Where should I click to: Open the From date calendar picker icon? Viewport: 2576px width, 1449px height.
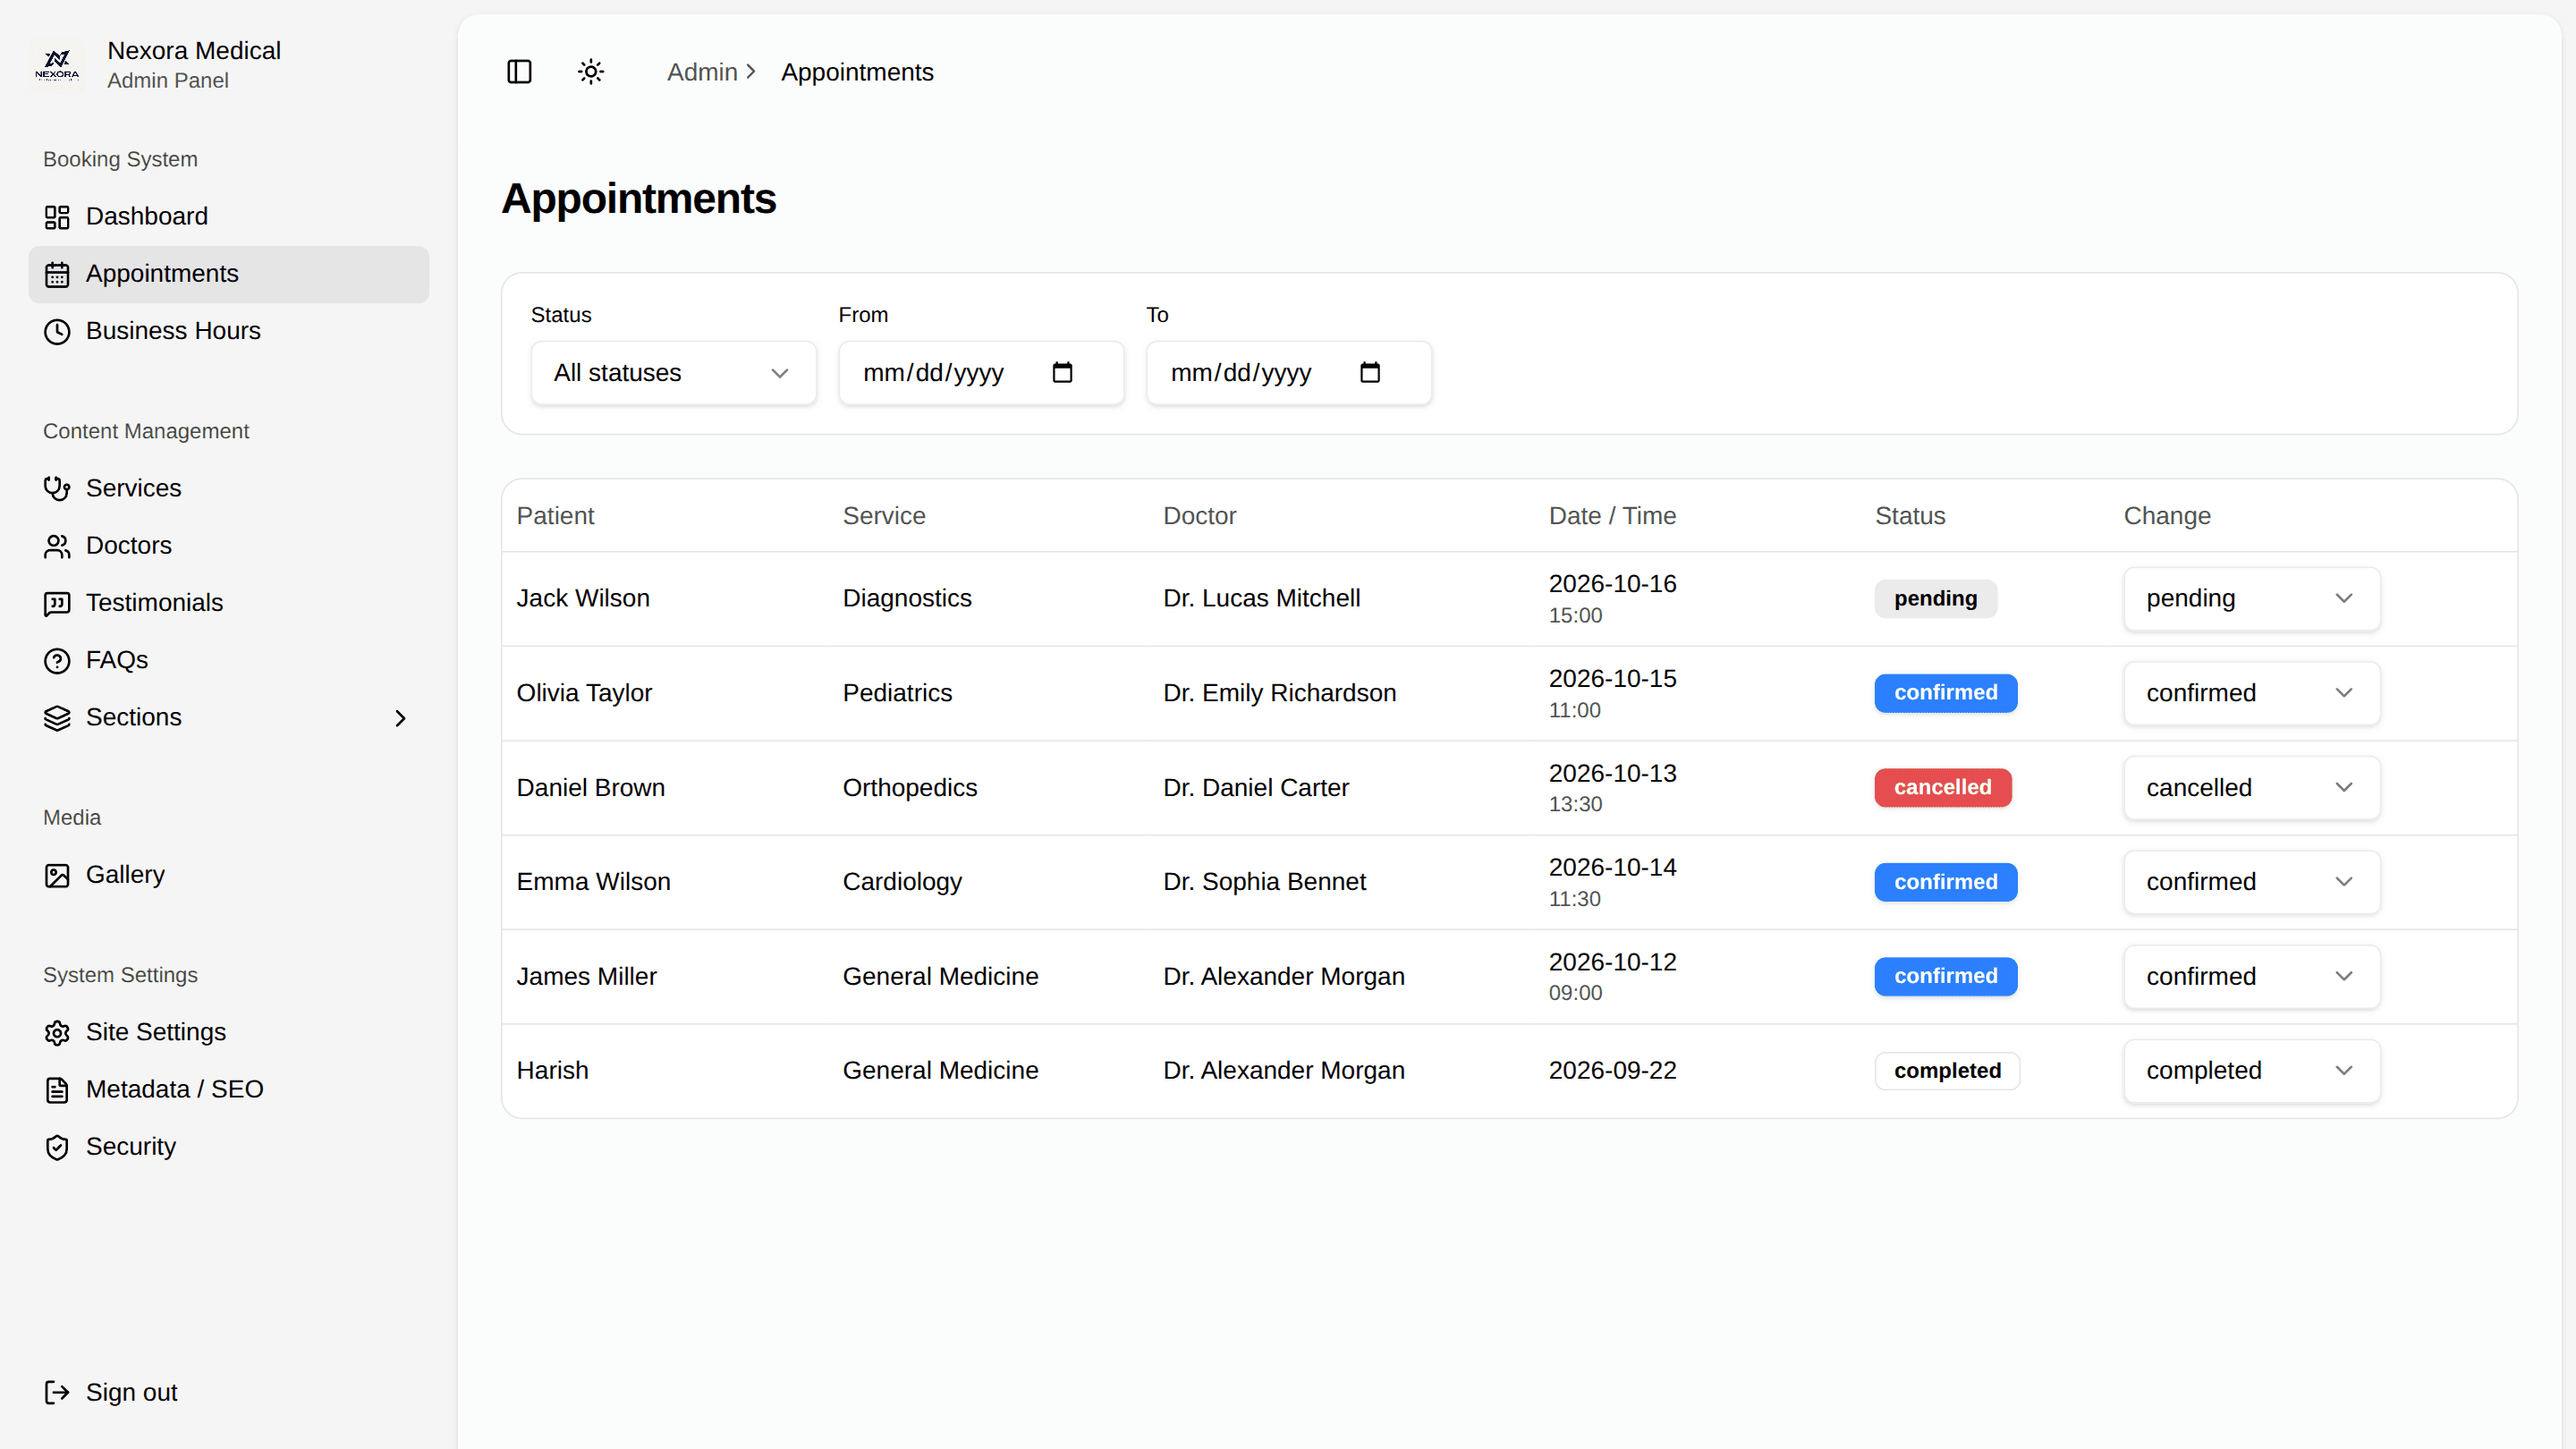click(1062, 372)
